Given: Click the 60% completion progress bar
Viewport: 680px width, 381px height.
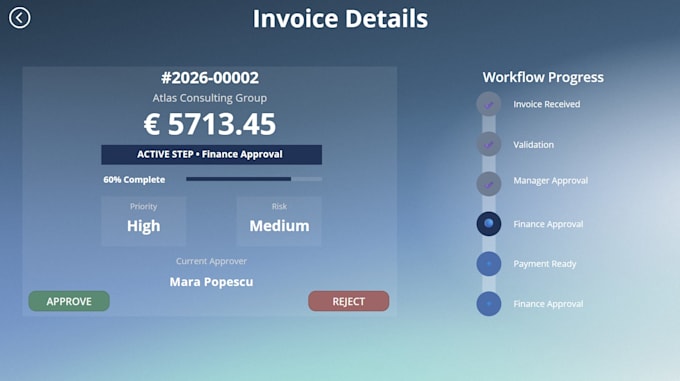Looking at the screenshot, I should (x=254, y=179).
